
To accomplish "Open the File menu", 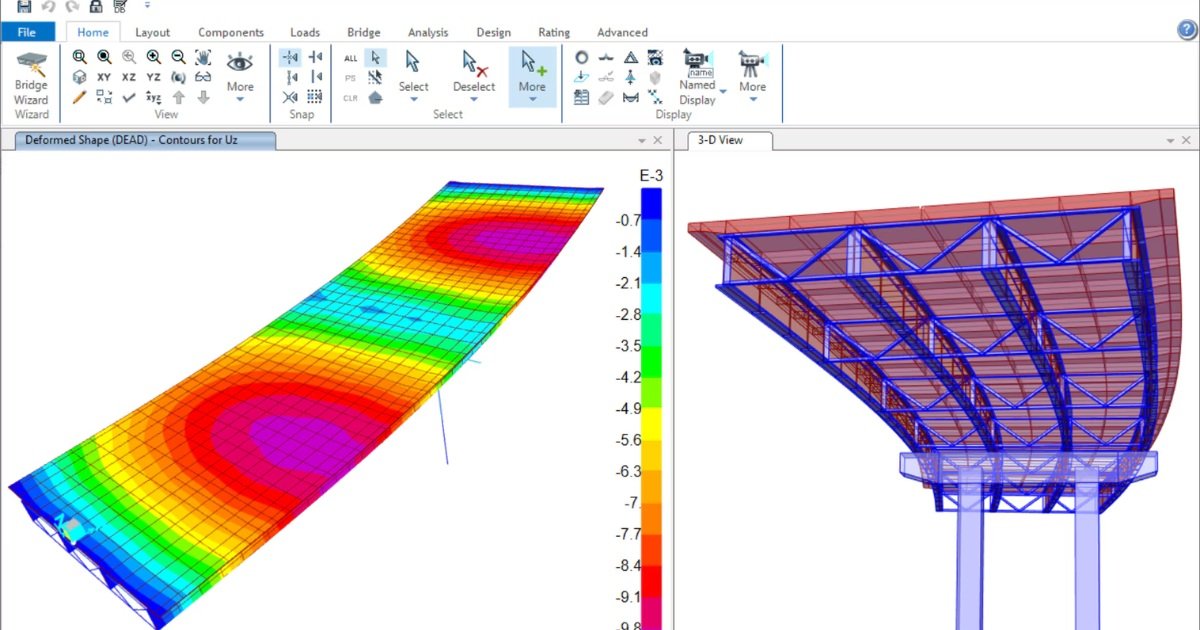I will tap(27, 32).
